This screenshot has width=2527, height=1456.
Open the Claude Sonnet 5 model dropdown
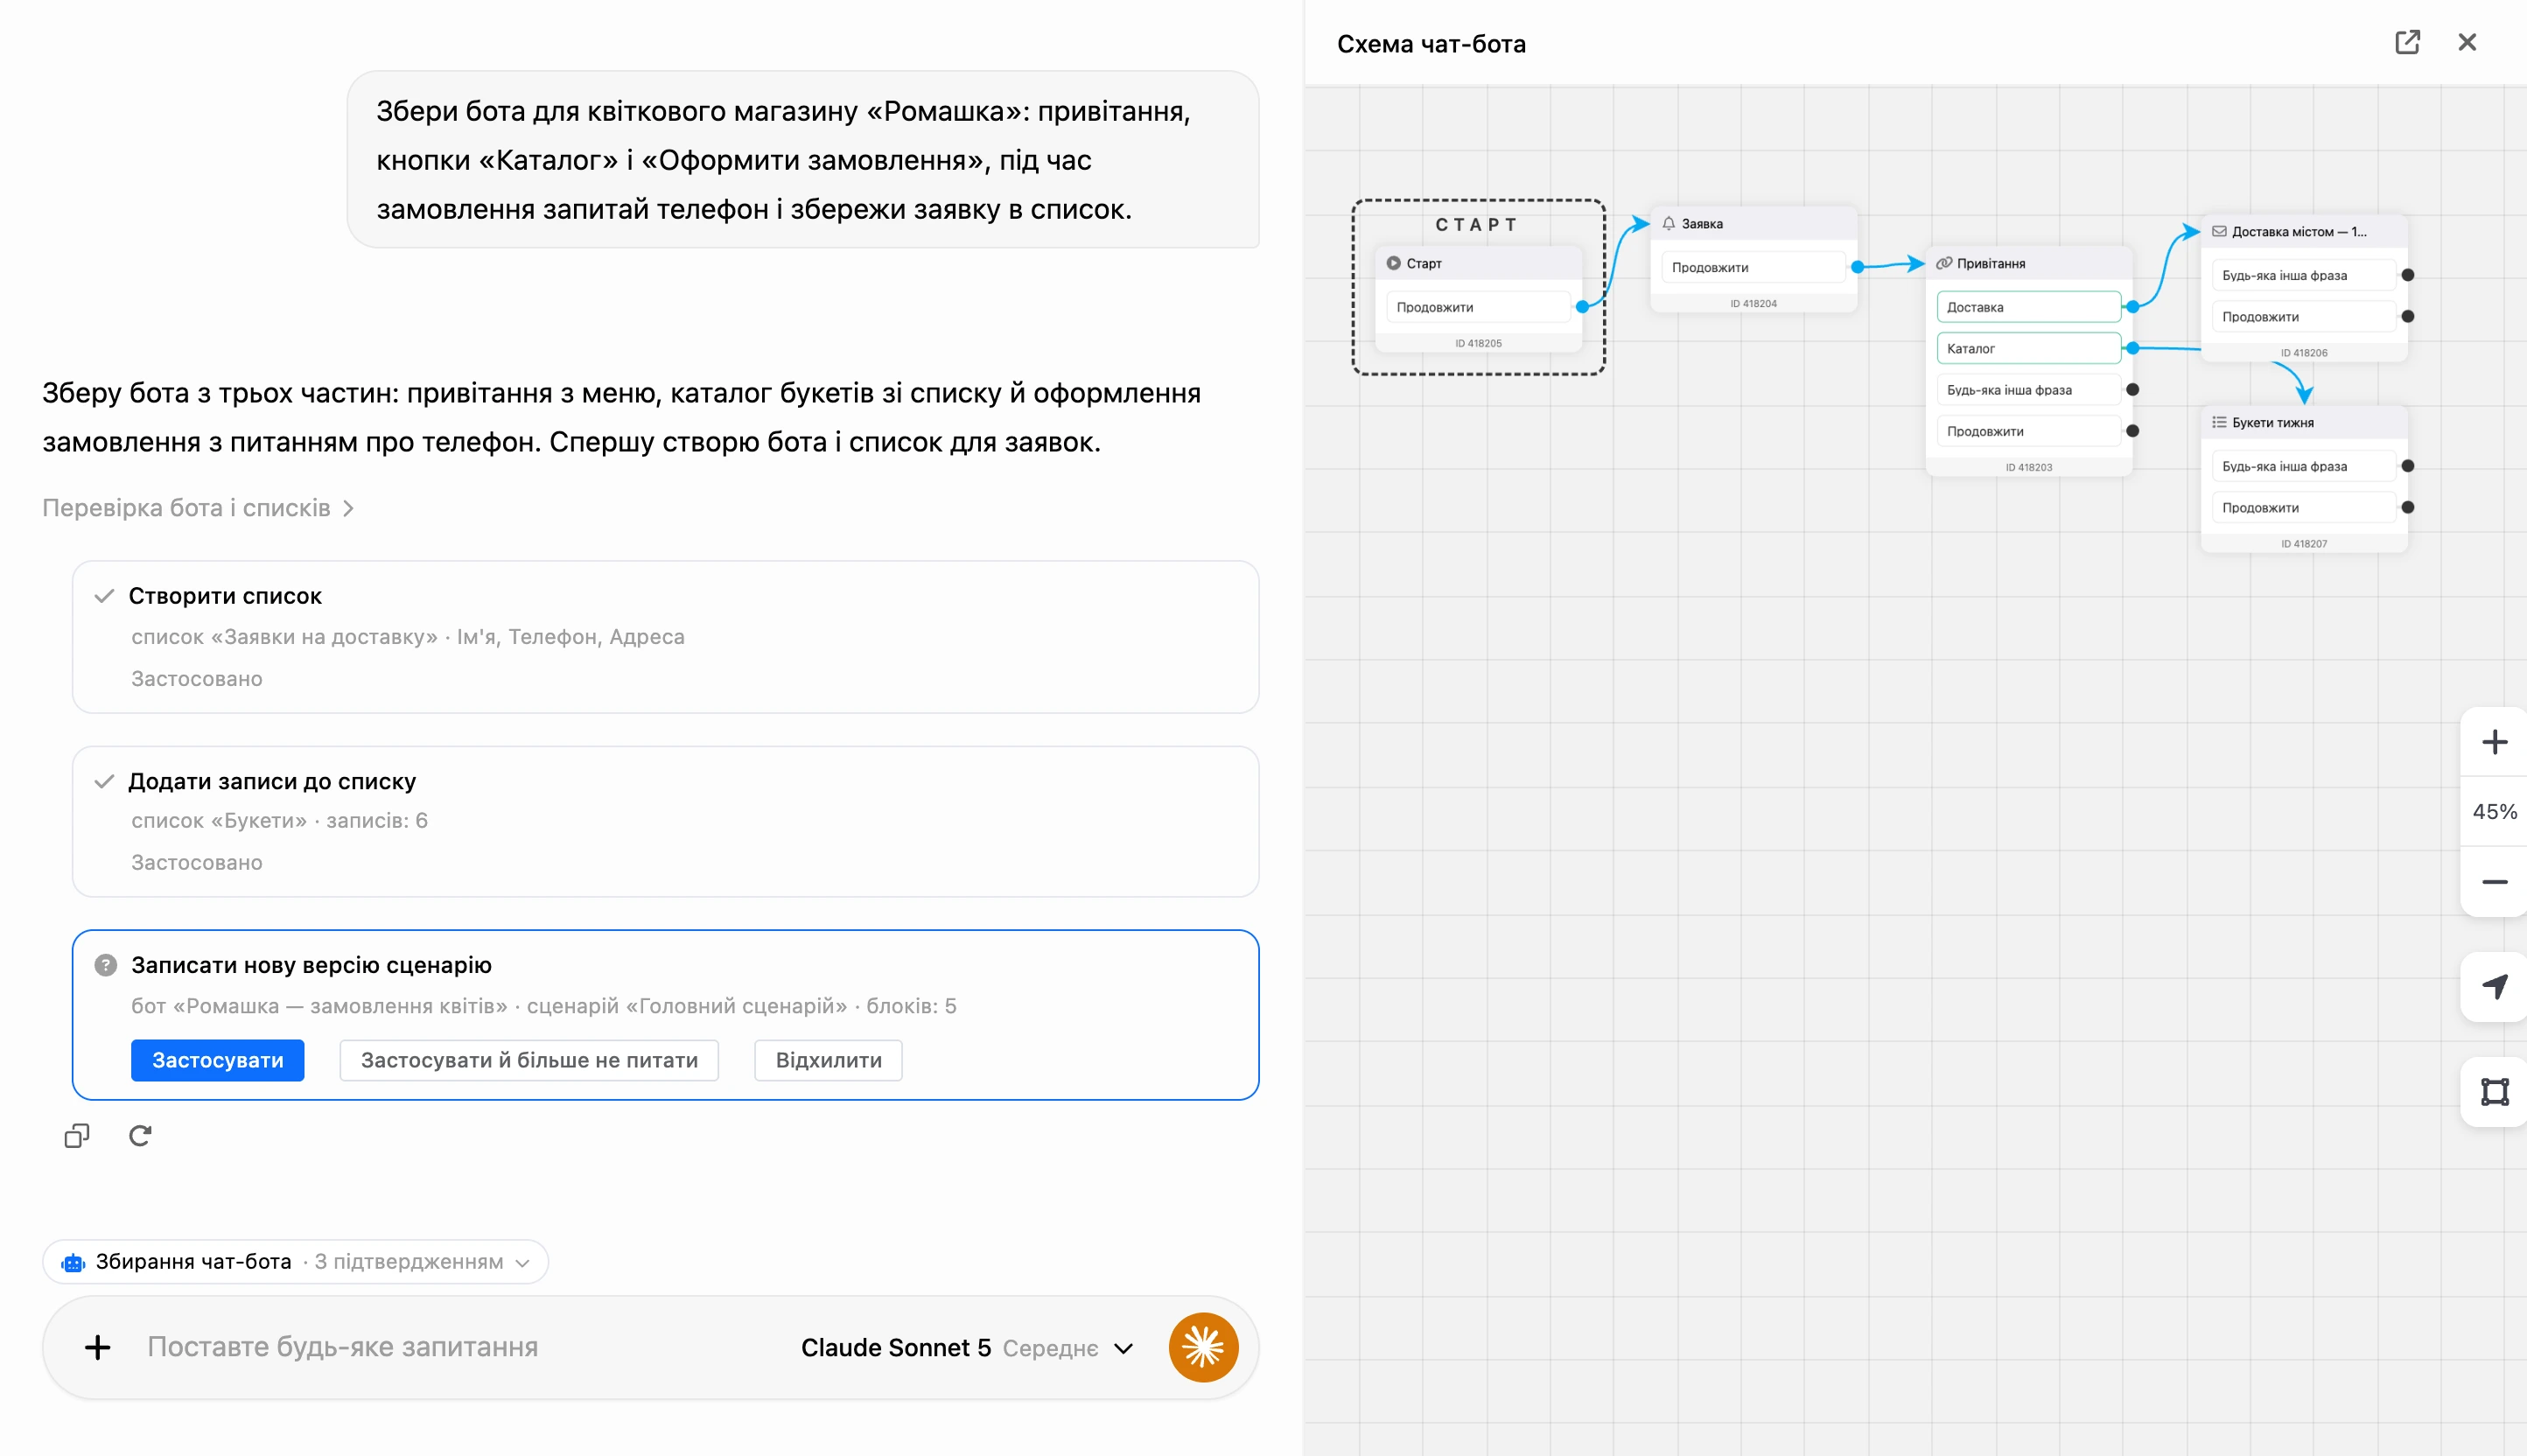coord(966,1348)
